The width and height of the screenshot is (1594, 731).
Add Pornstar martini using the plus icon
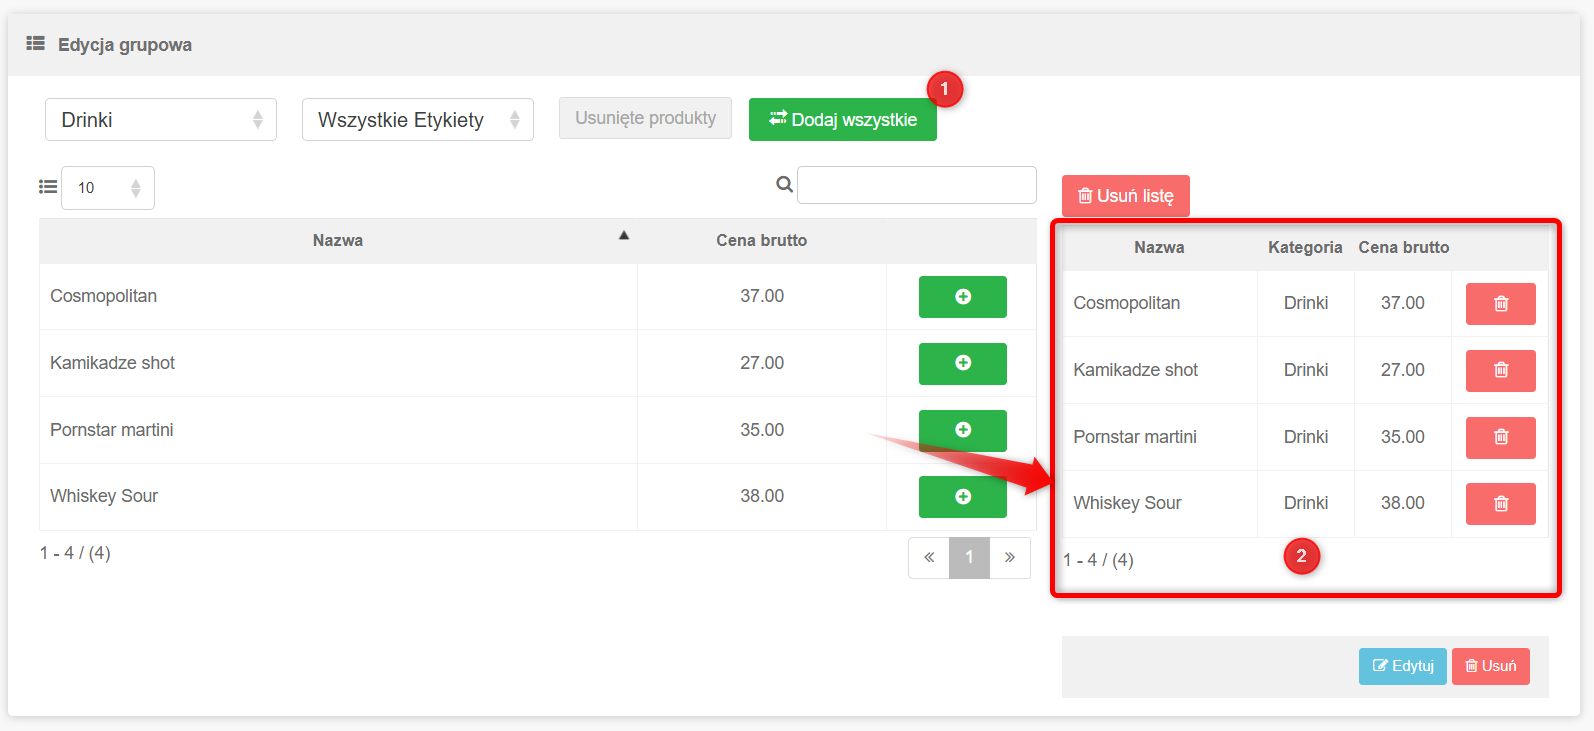pyautogui.click(x=962, y=430)
